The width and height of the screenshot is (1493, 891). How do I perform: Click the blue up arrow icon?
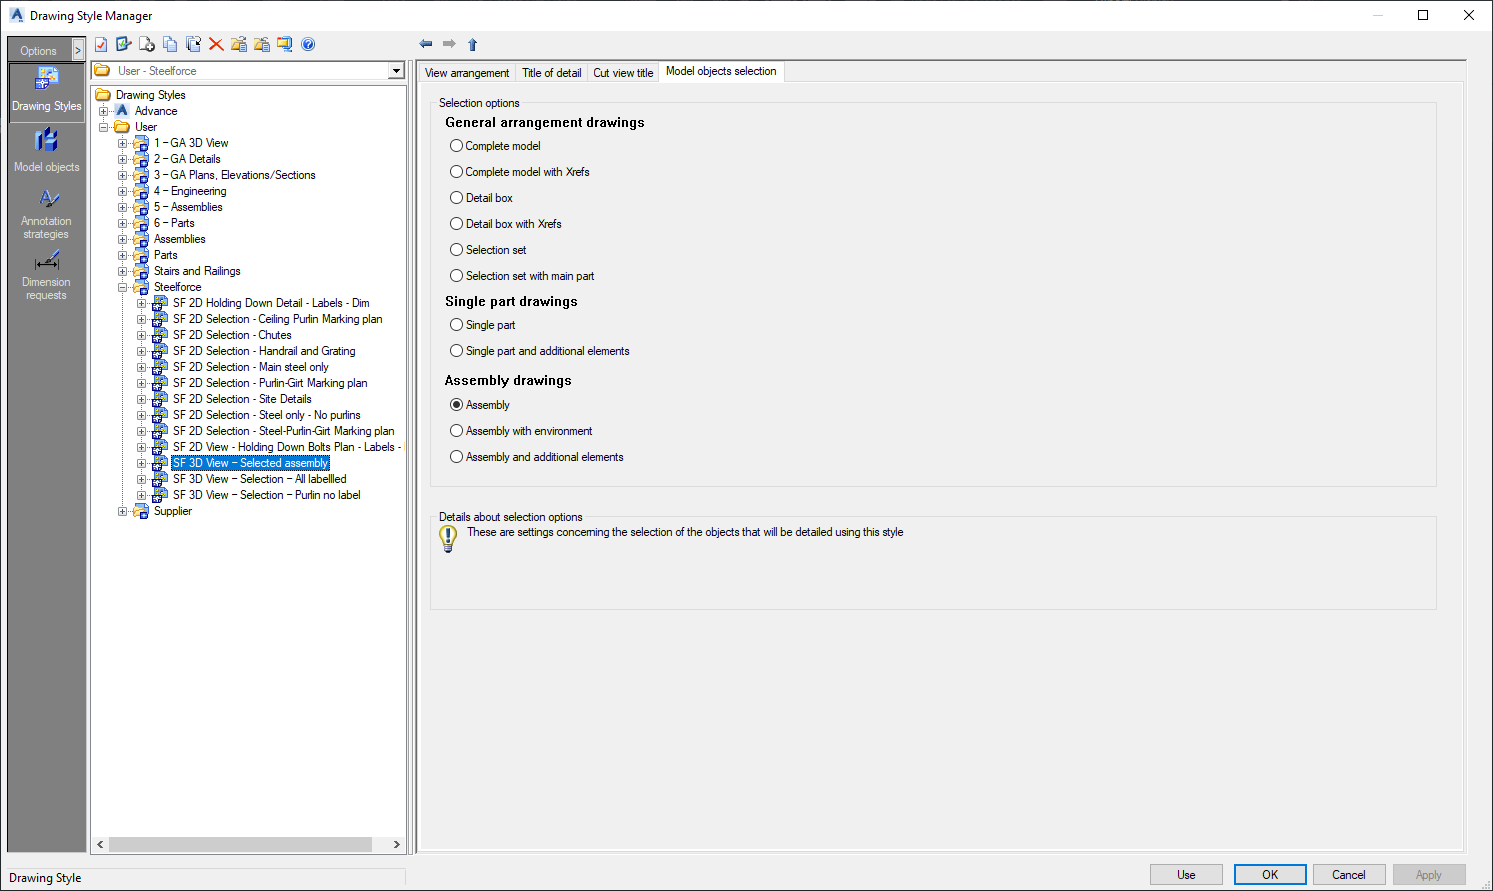tap(473, 44)
